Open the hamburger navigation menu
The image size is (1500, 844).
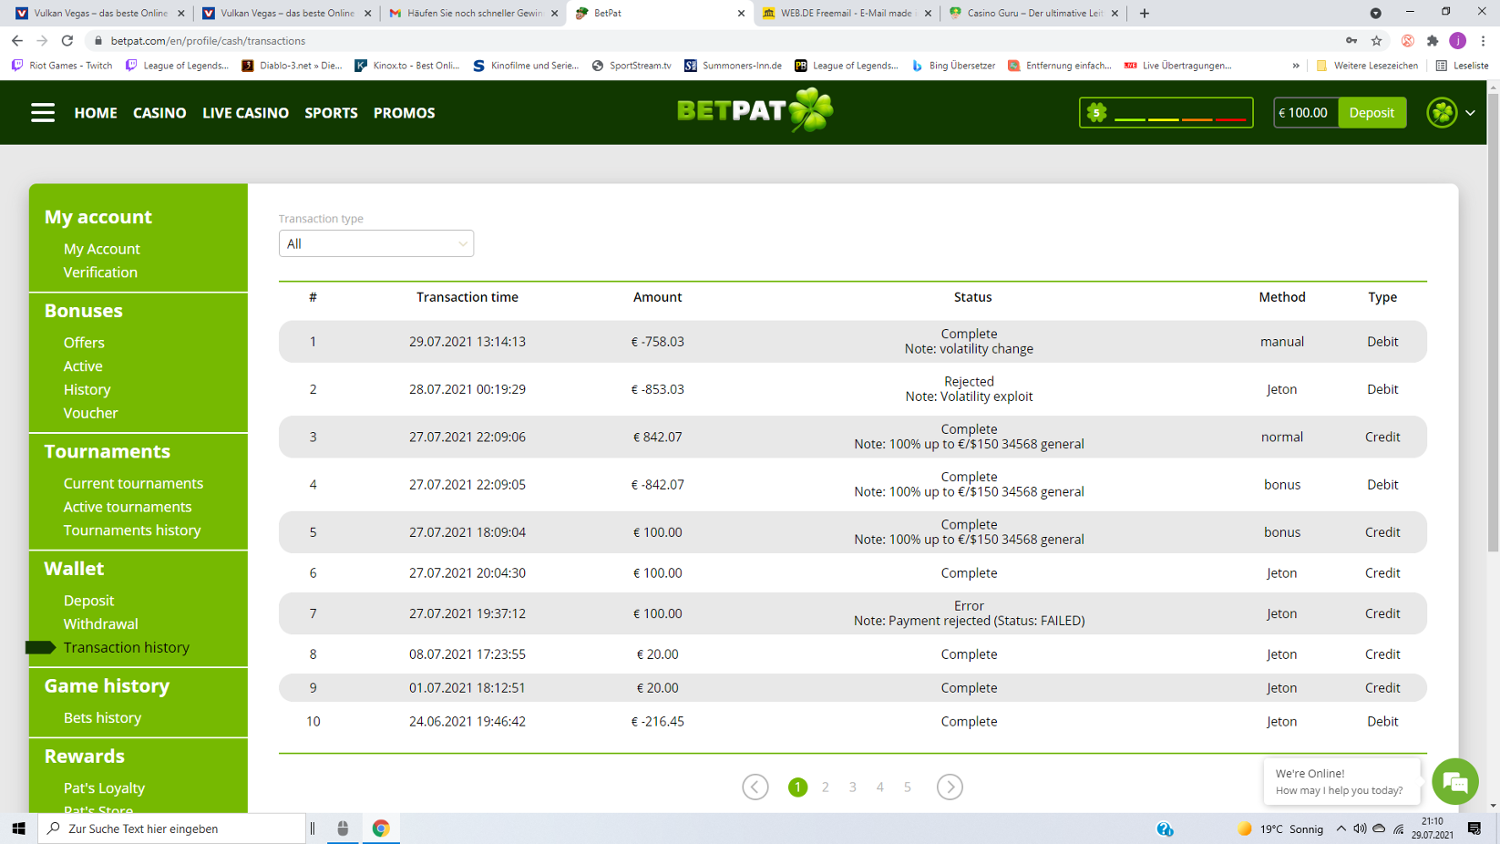[x=42, y=113]
